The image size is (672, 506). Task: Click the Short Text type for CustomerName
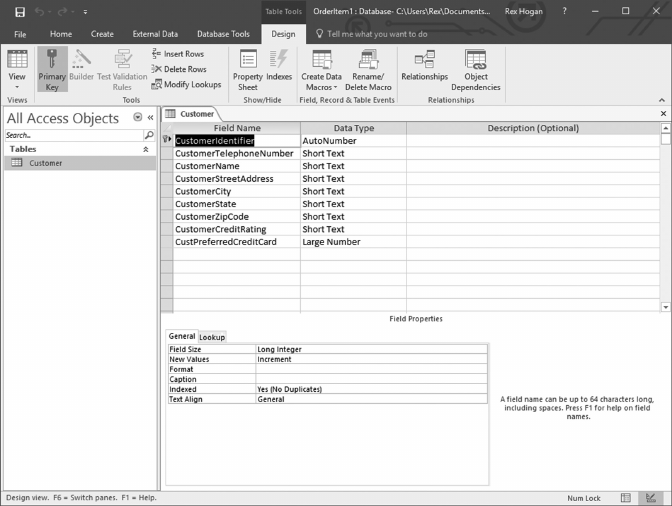point(353,166)
